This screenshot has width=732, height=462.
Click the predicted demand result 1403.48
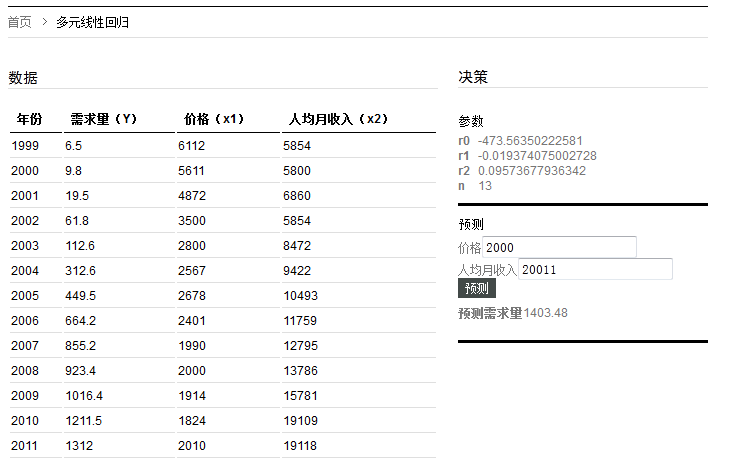coord(545,313)
